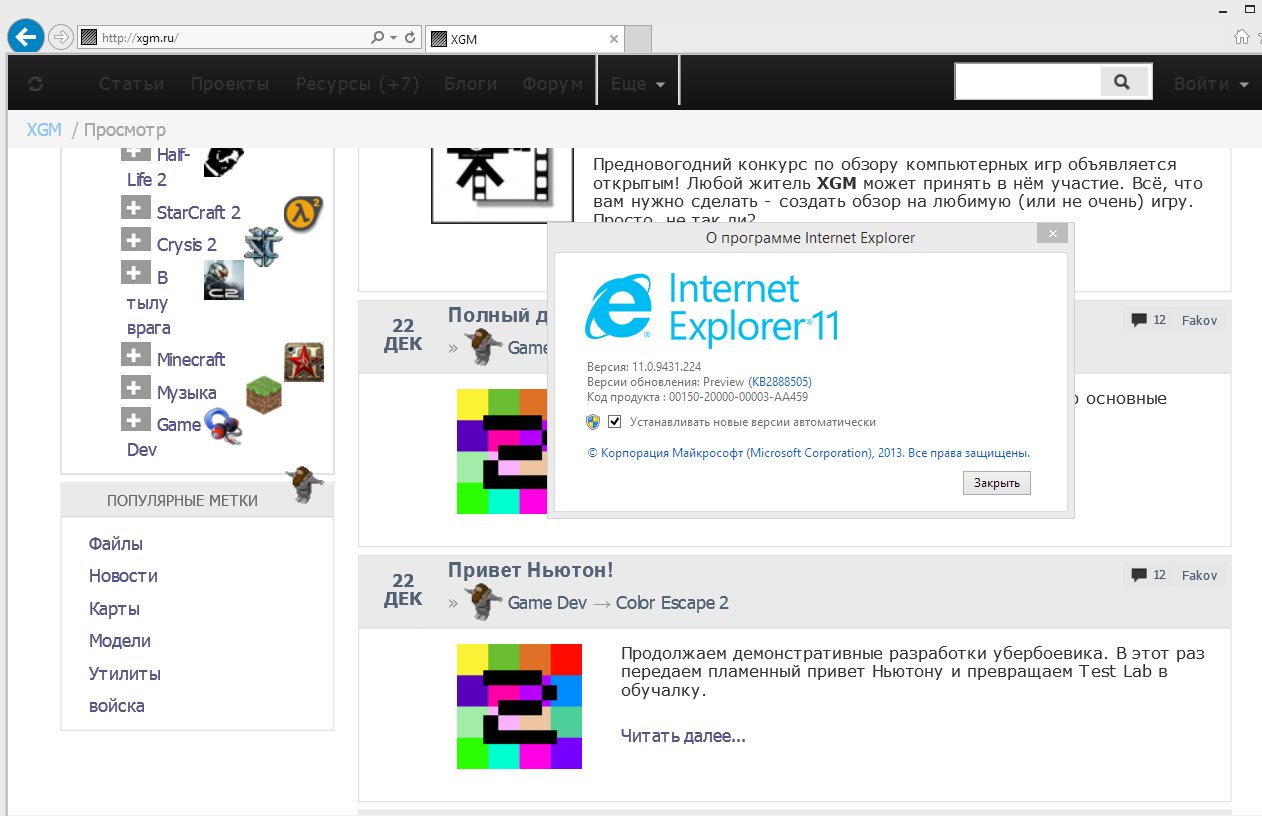Image resolution: width=1262 pixels, height=816 pixels.
Task: Click the Internet Explorer logo in dialog
Action: (620, 305)
